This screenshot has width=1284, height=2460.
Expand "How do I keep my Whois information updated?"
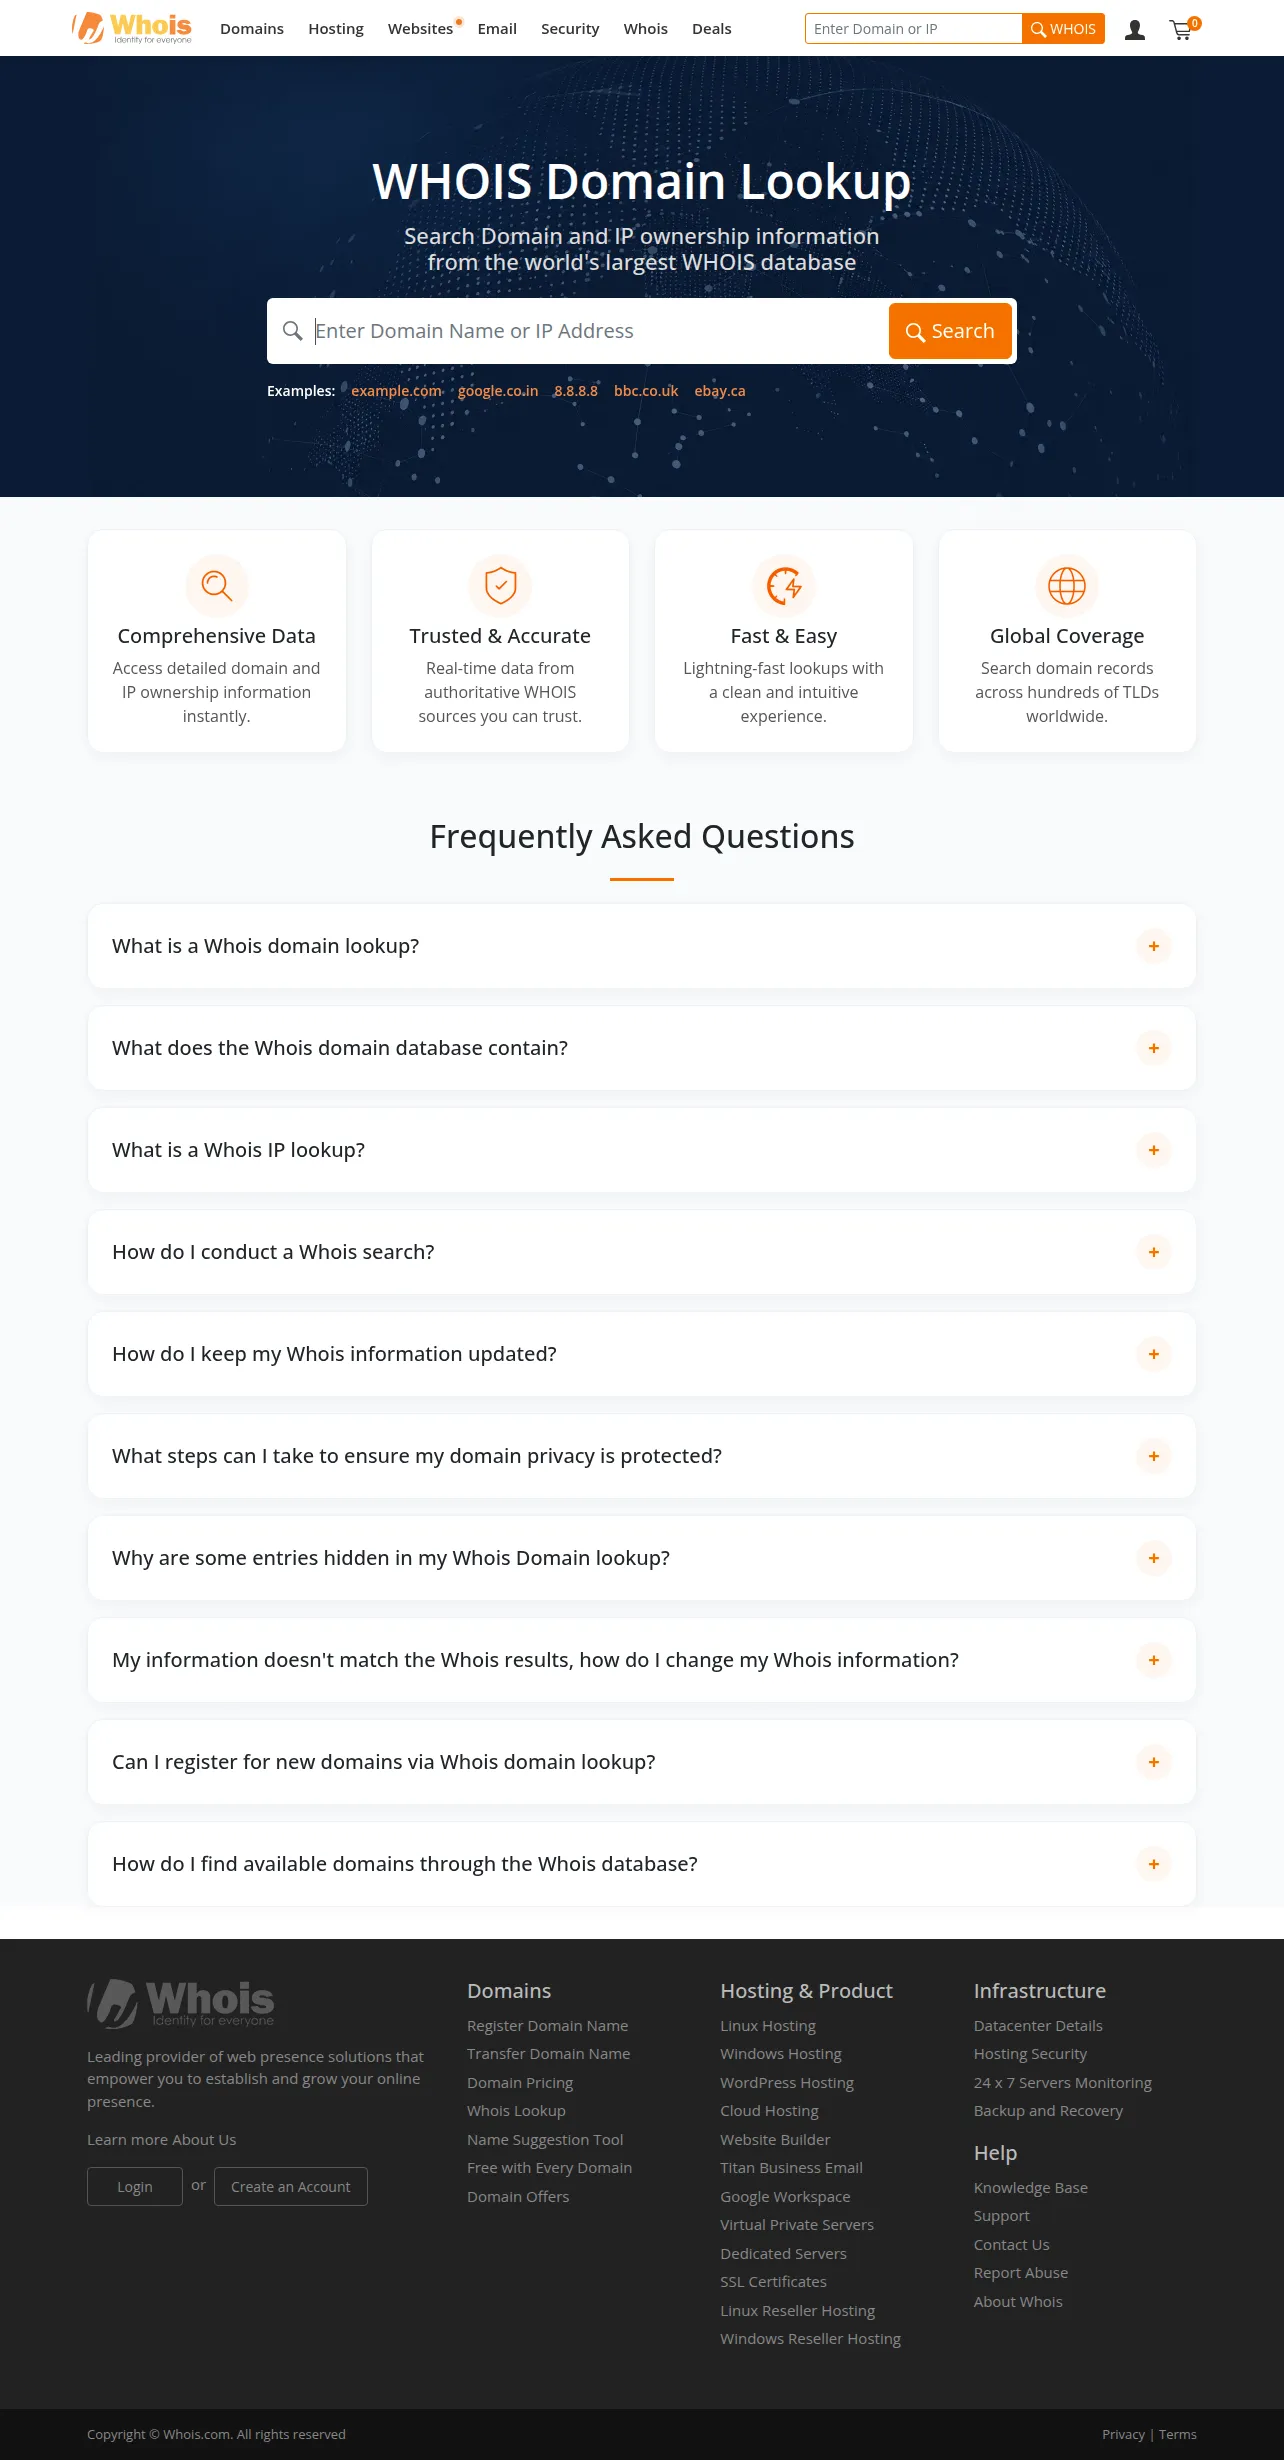[642, 1354]
